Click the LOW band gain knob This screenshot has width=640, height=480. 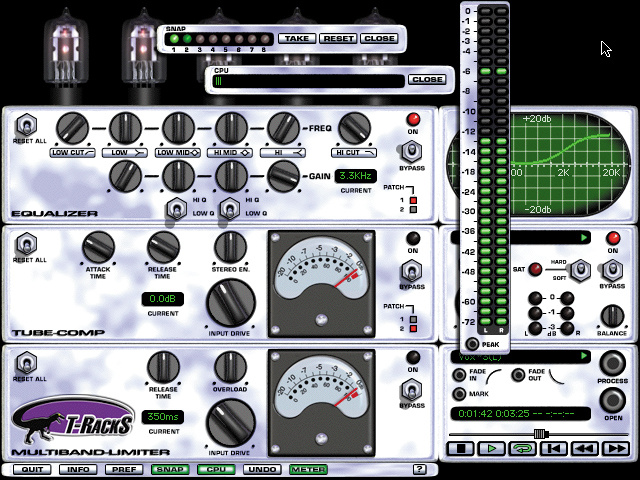coord(125,176)
